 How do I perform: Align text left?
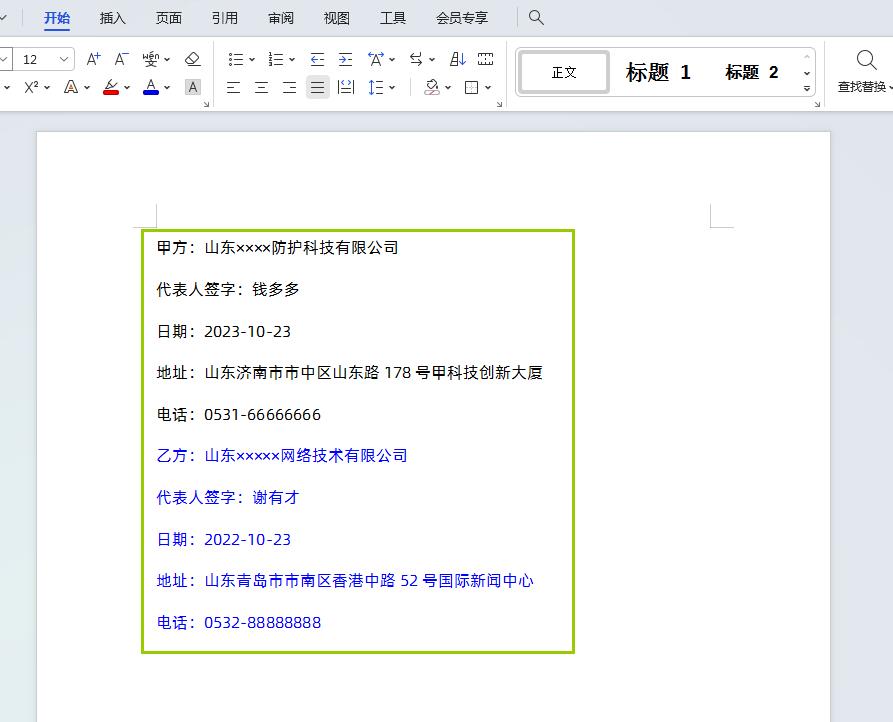[234, 87]
